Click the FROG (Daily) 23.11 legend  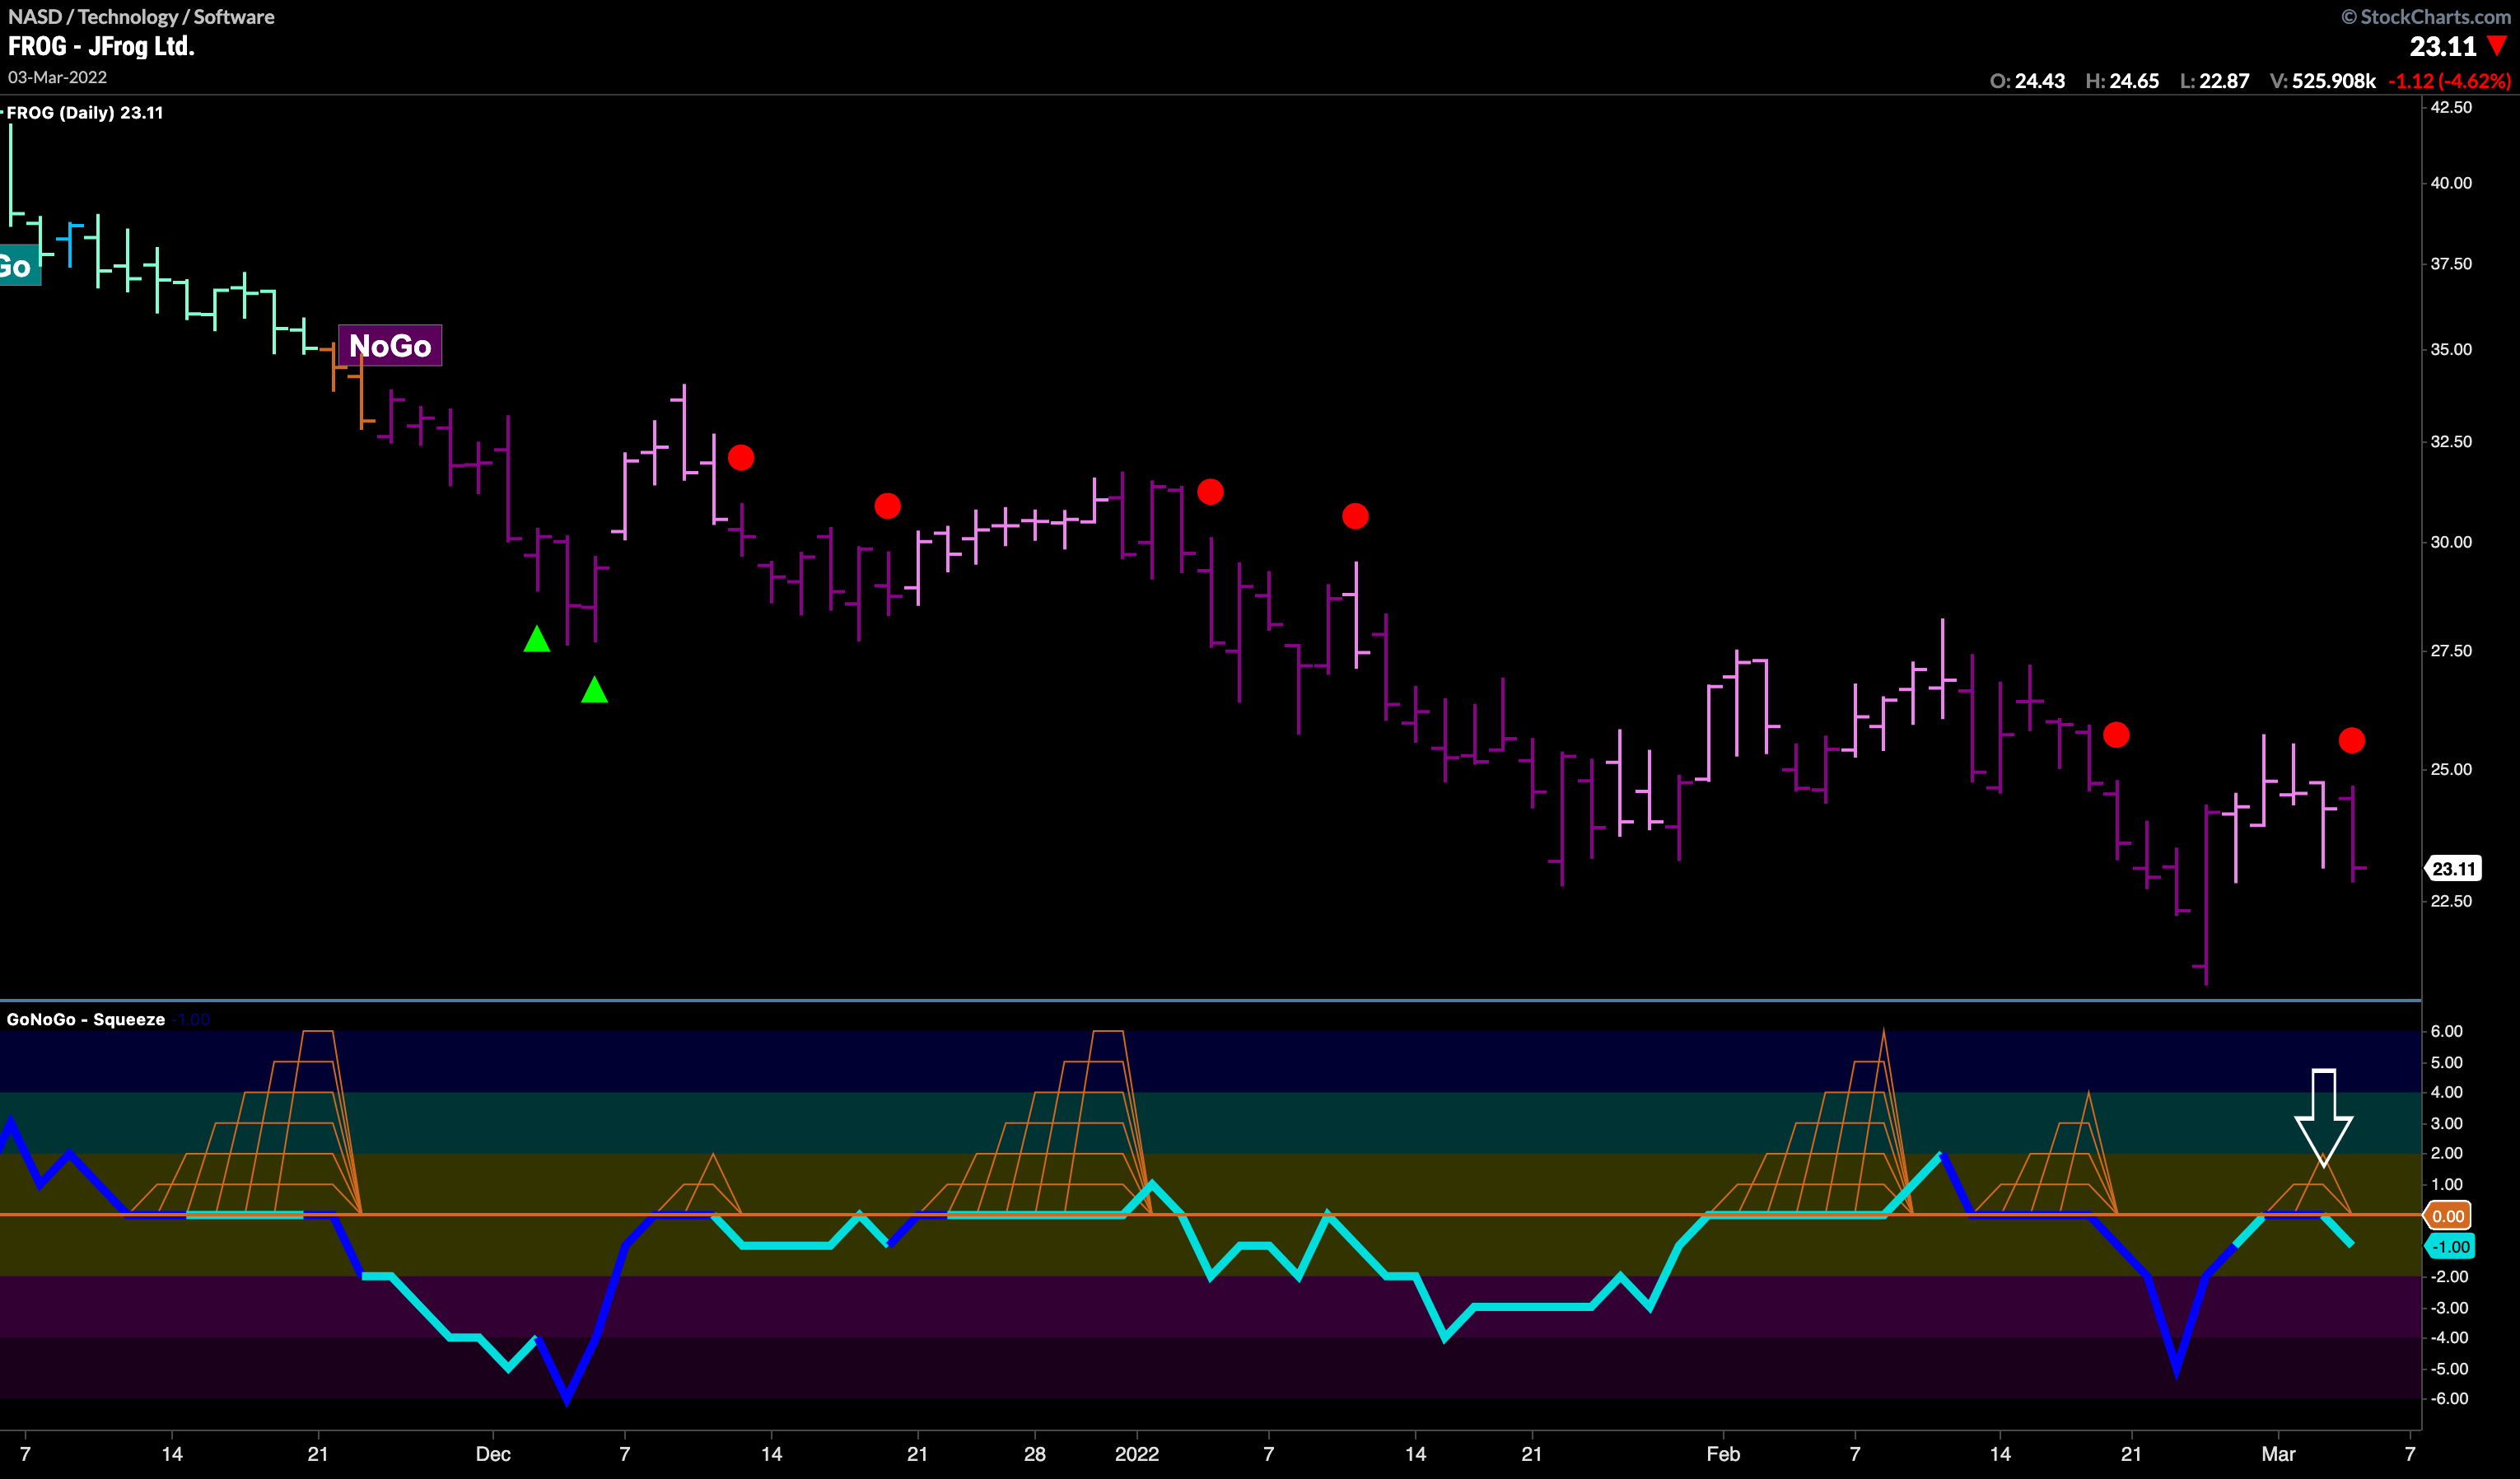pos(84,113)
